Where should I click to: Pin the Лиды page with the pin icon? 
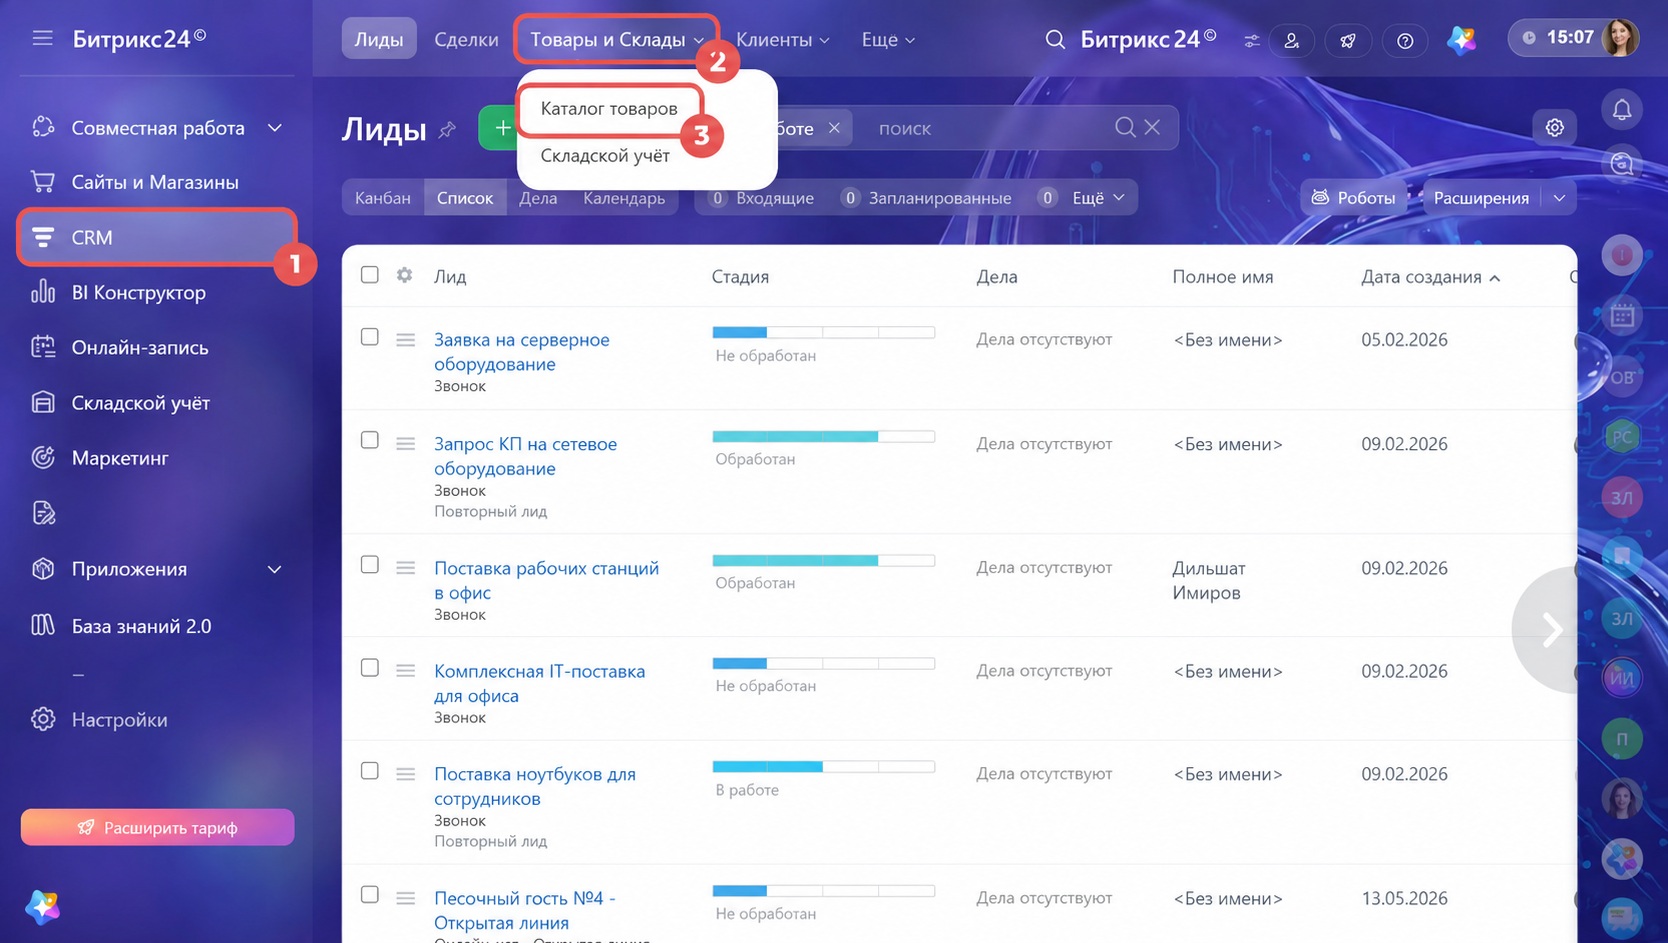tap(447, 130)
